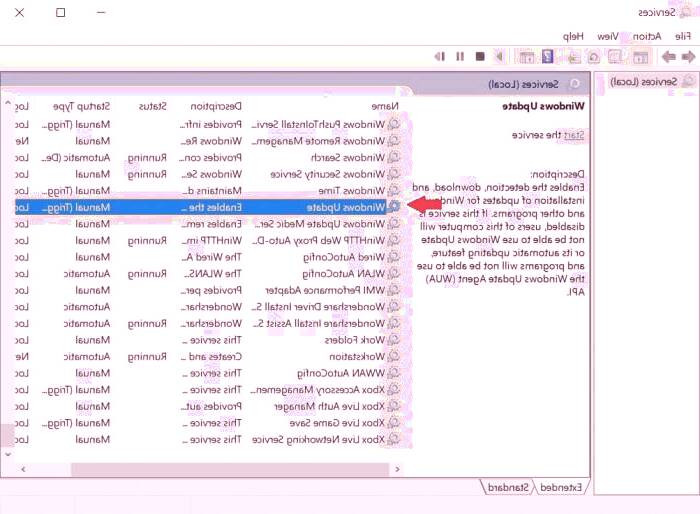Click Automatic startup type in Workstation row
Screen dimensions: 700x514
(87, 356)
